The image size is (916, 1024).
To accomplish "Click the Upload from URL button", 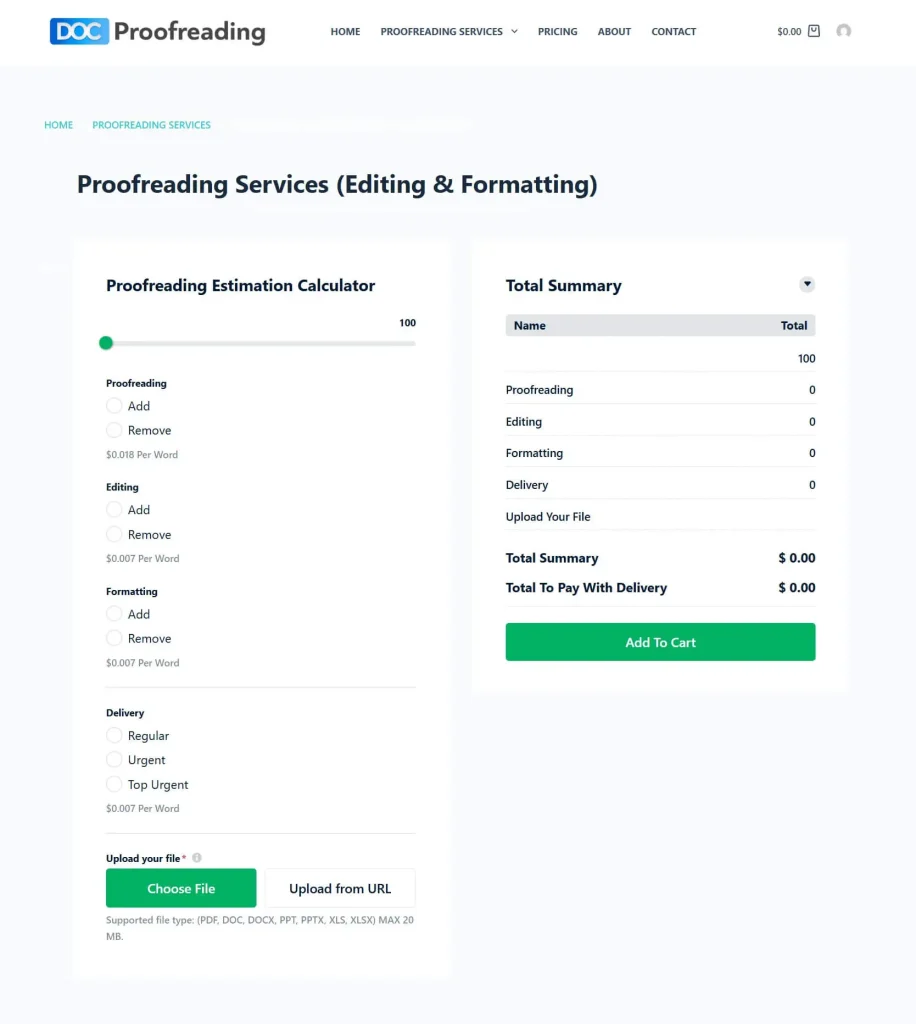I will 340,888.
